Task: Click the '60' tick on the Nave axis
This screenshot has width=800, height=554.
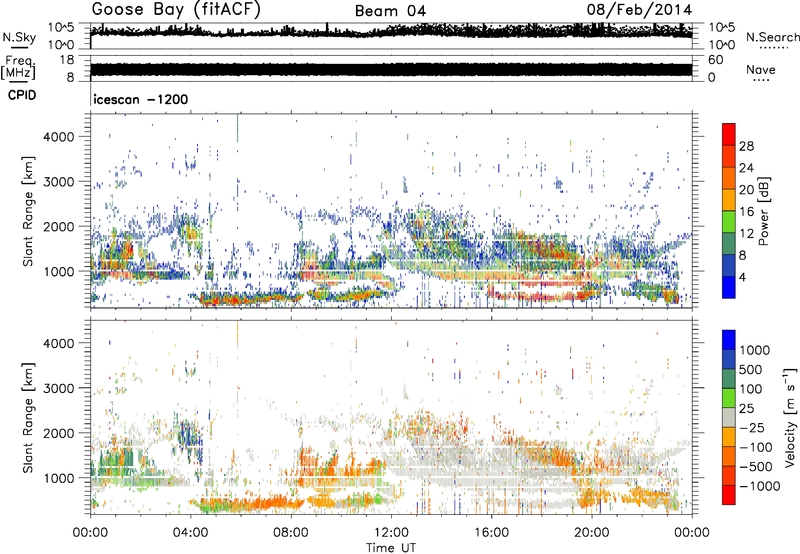Action: (715, 60)
